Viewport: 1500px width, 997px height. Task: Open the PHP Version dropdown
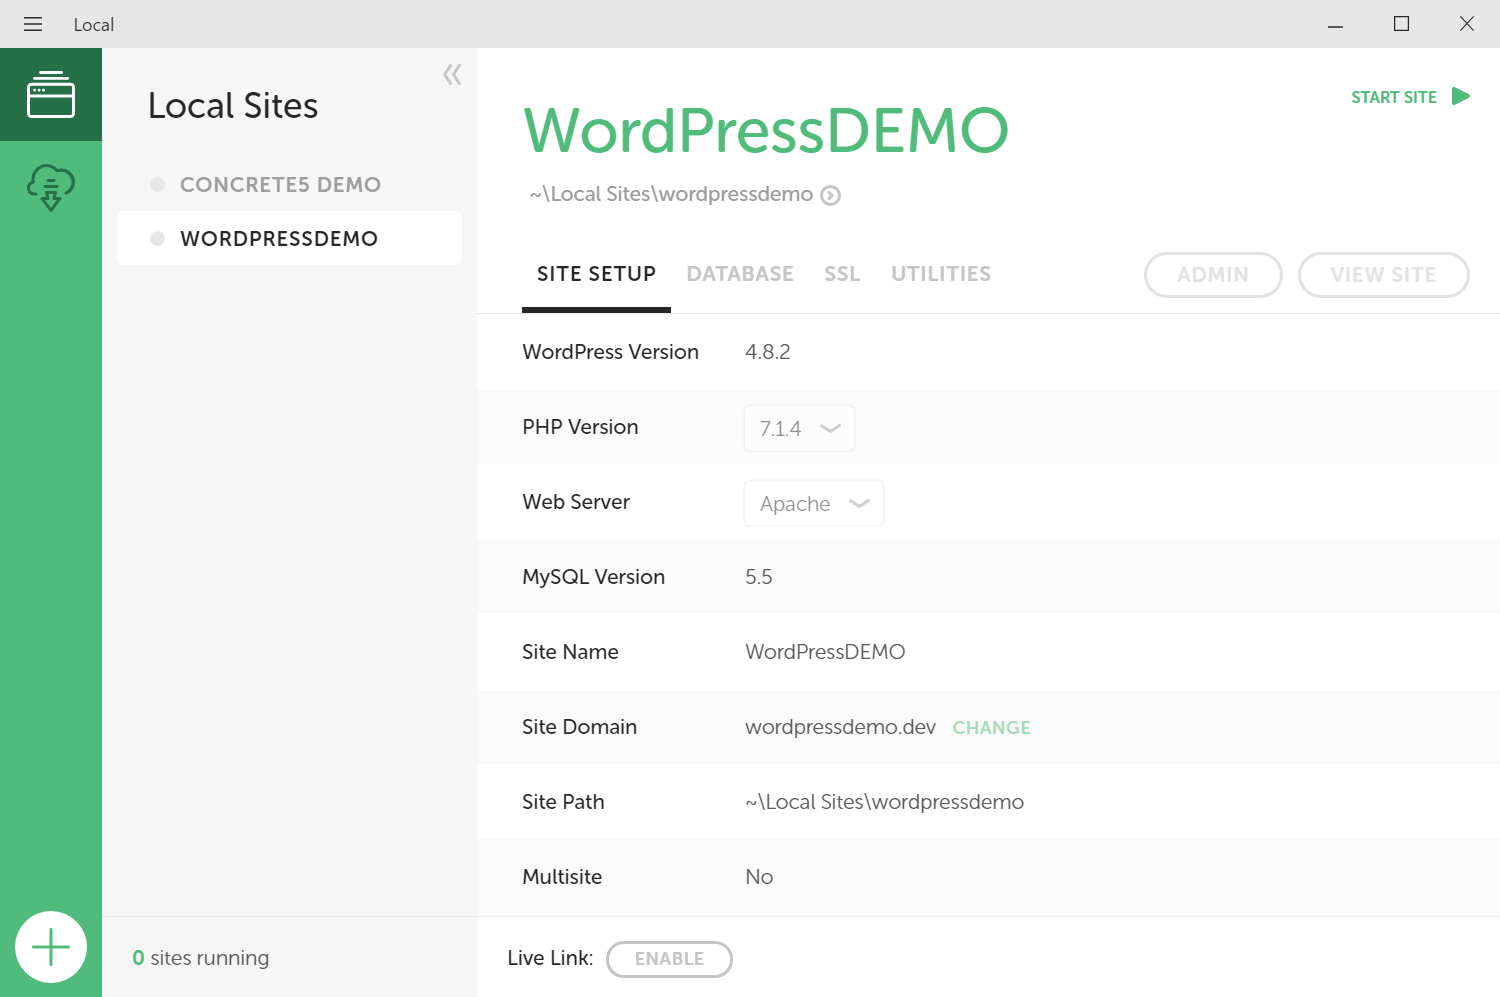(799, 428)
